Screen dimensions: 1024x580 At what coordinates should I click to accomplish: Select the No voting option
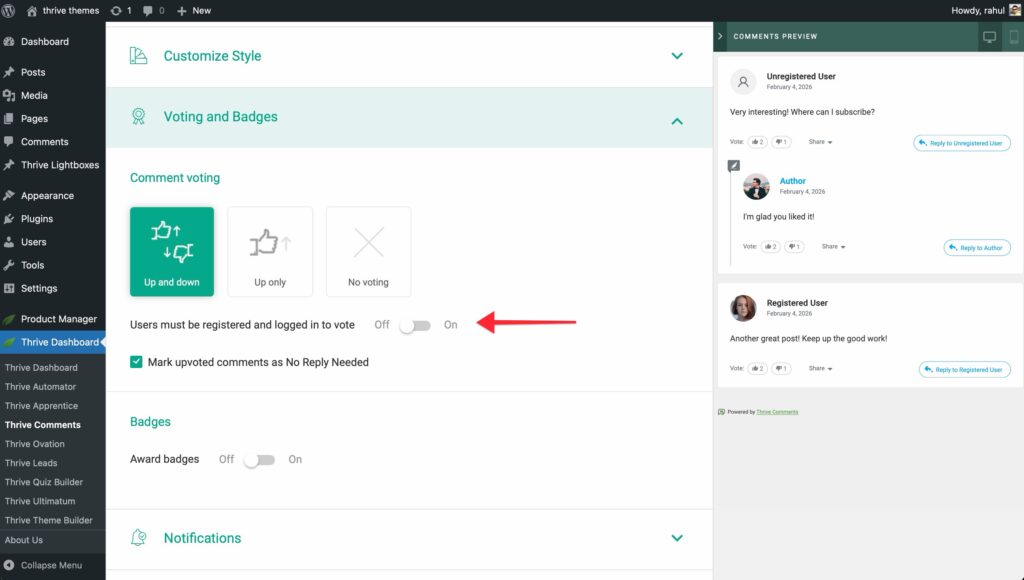click(368, 252)
